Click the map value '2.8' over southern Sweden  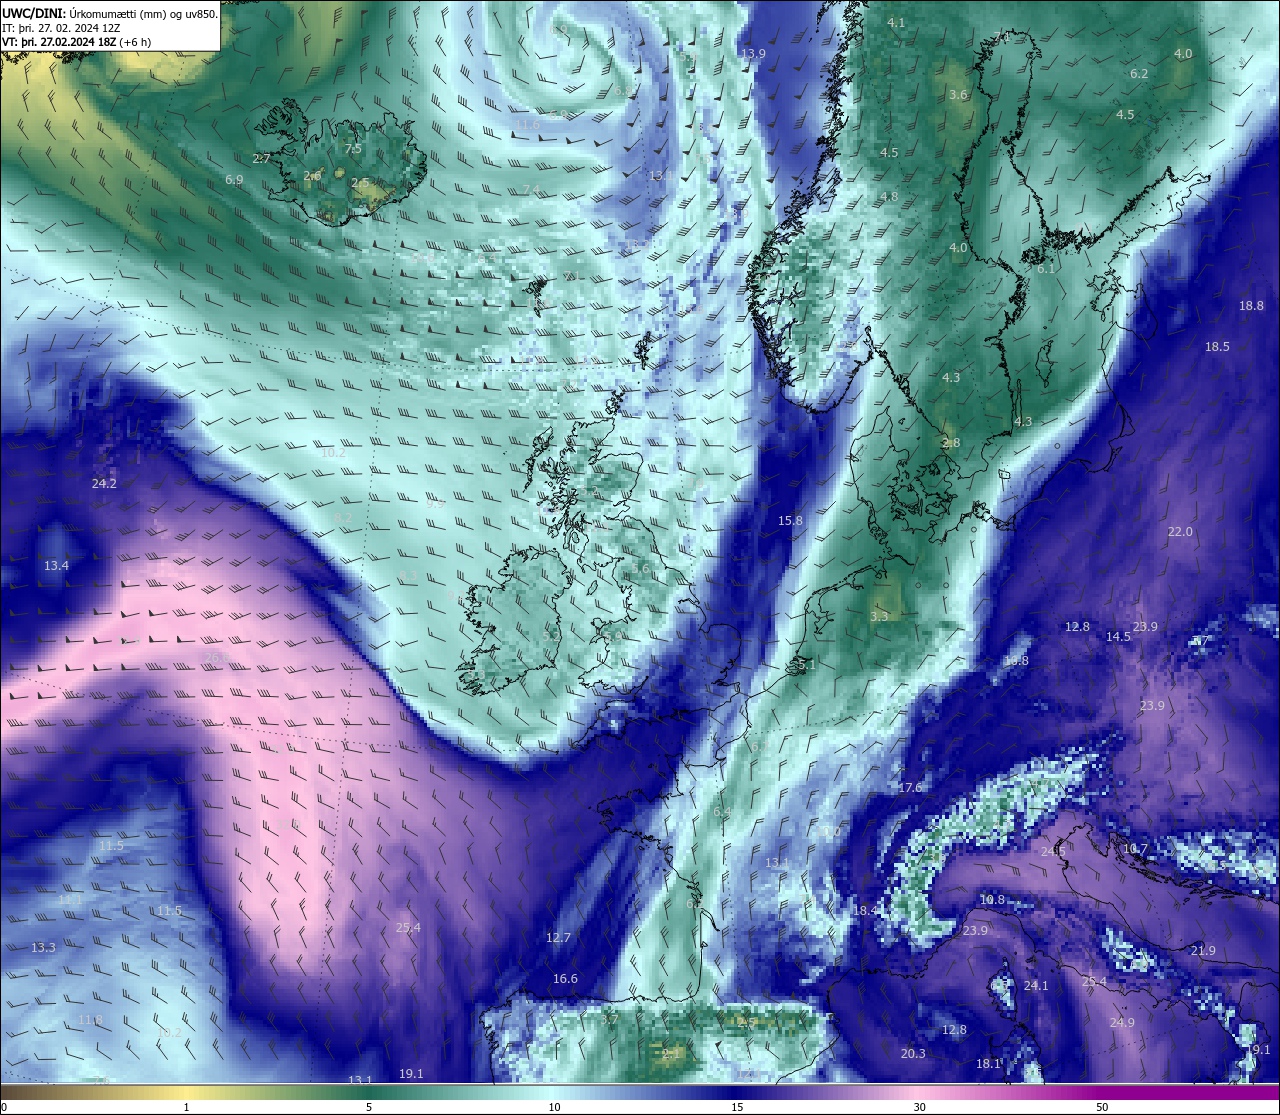[x=951, y=442]
